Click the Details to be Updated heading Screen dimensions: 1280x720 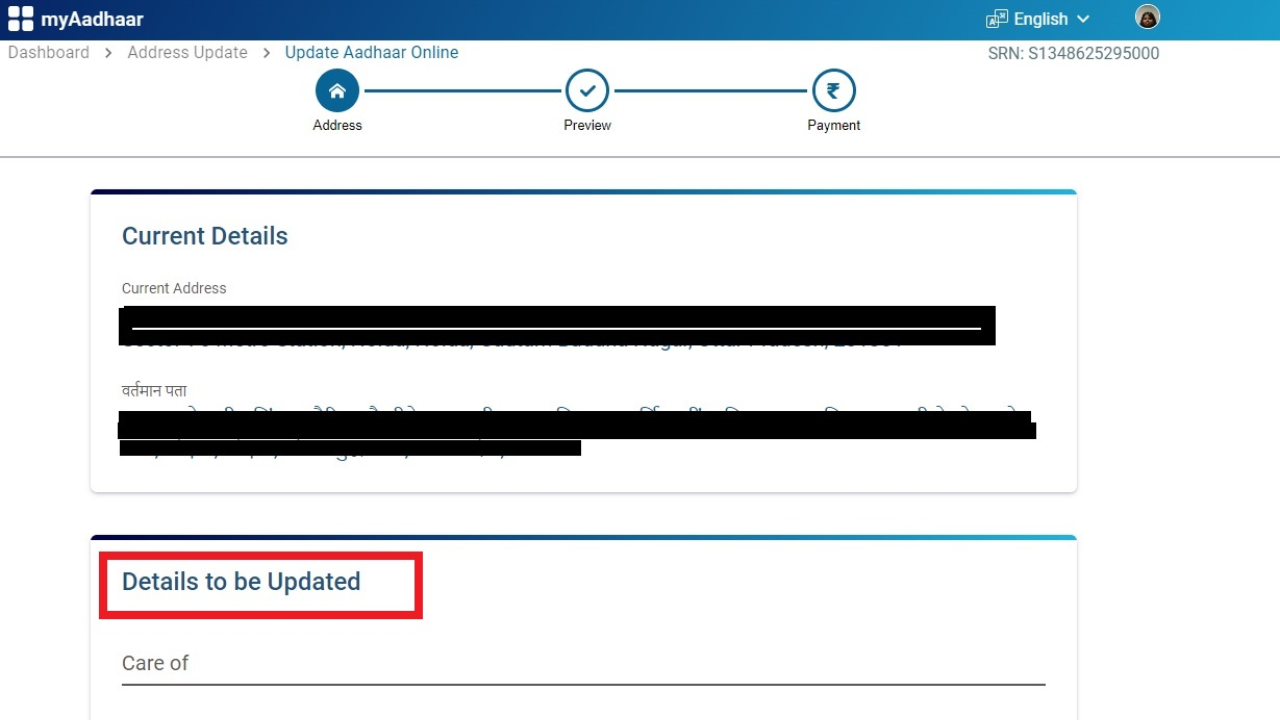[x=241, y=582]
